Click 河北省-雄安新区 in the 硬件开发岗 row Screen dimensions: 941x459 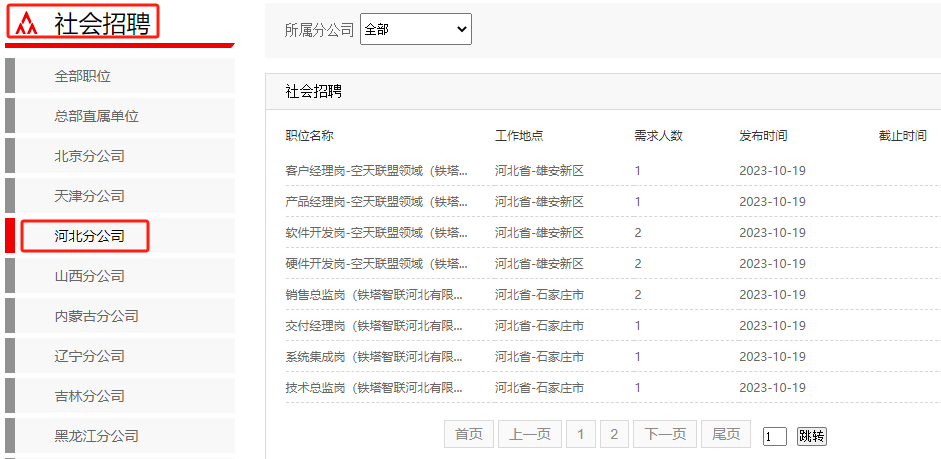coord(540,264)
